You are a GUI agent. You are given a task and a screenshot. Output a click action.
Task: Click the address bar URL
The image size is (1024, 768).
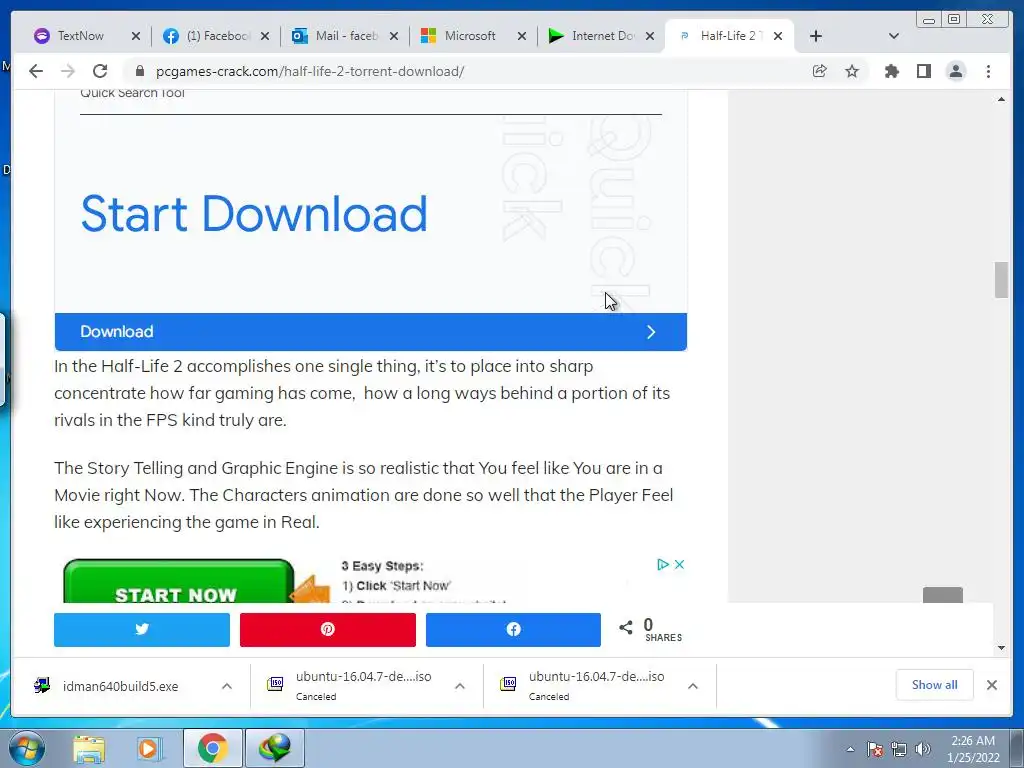click(x=310, y=71)
